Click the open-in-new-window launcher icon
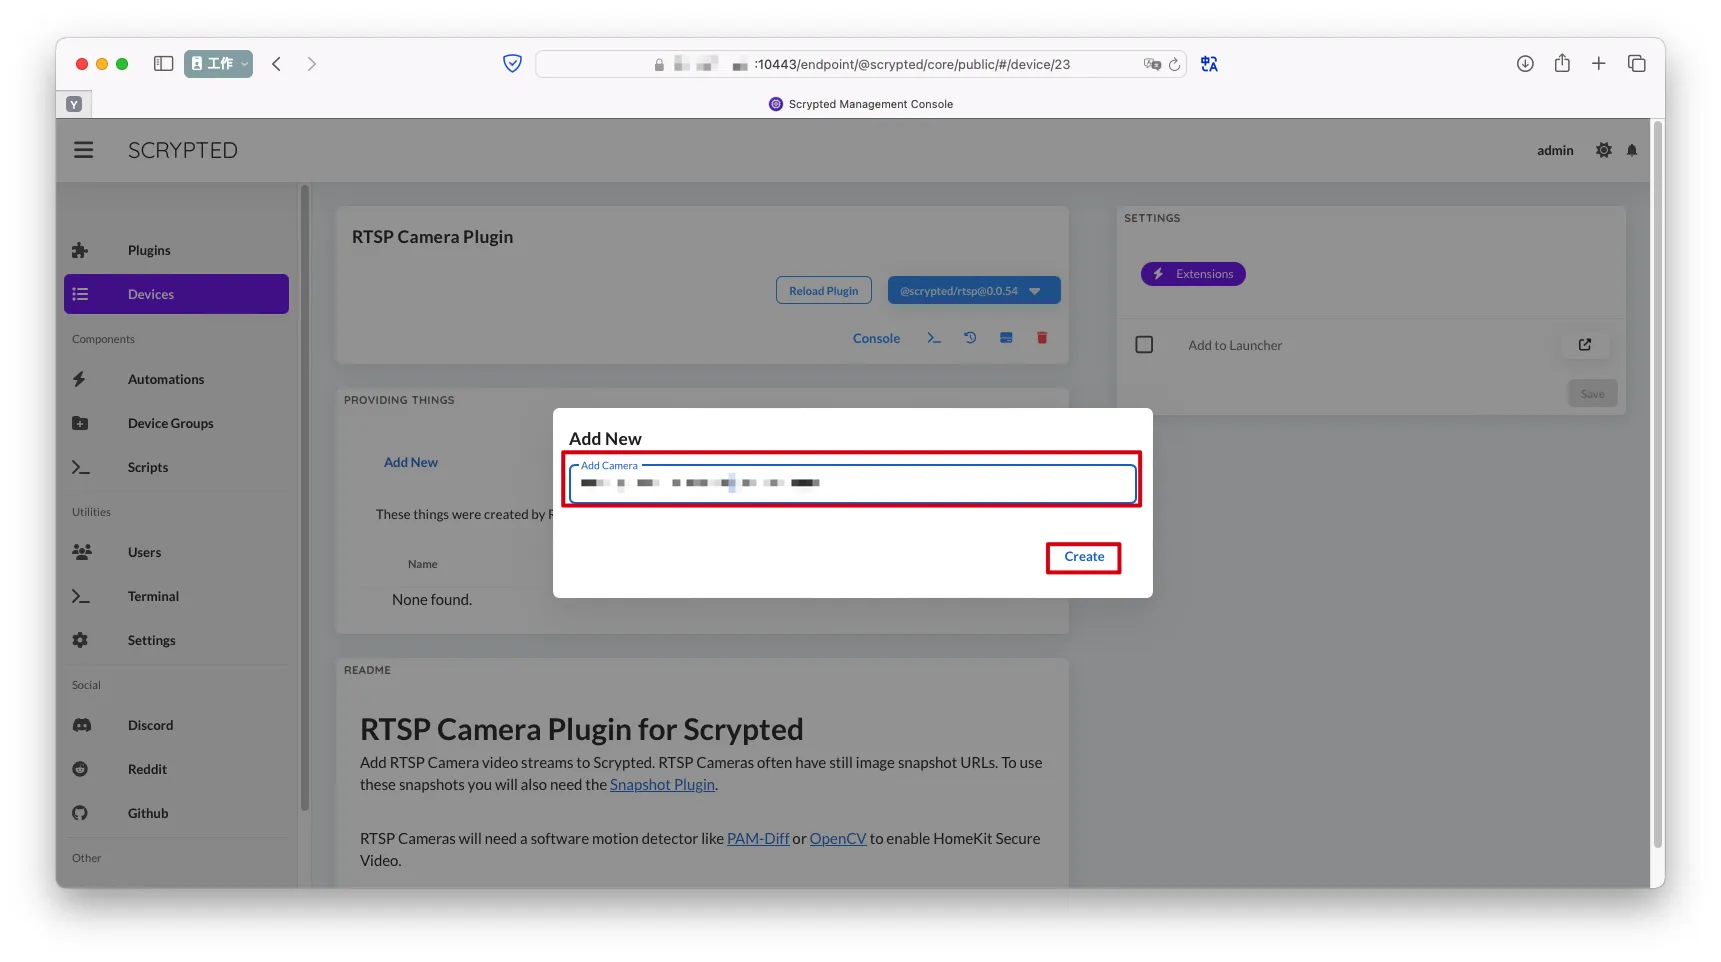The width and height of the screenshot is (1721, 962). click(x=1585, y=345)
